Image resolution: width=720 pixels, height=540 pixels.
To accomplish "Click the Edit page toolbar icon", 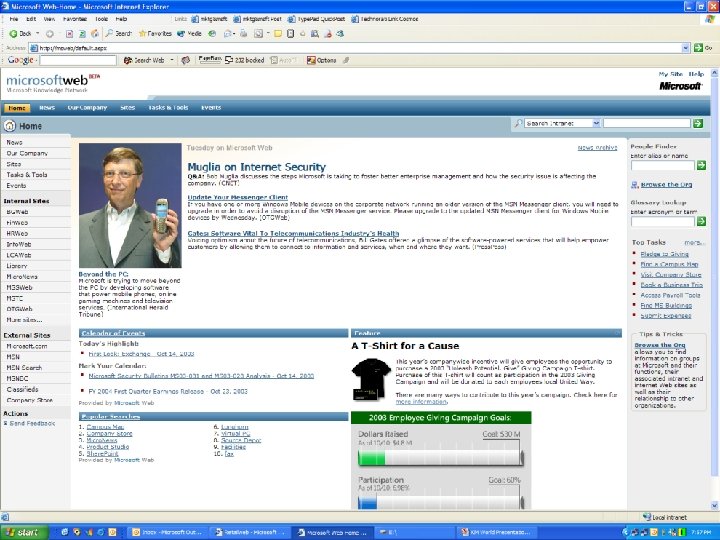I will (x=259, y=34).
